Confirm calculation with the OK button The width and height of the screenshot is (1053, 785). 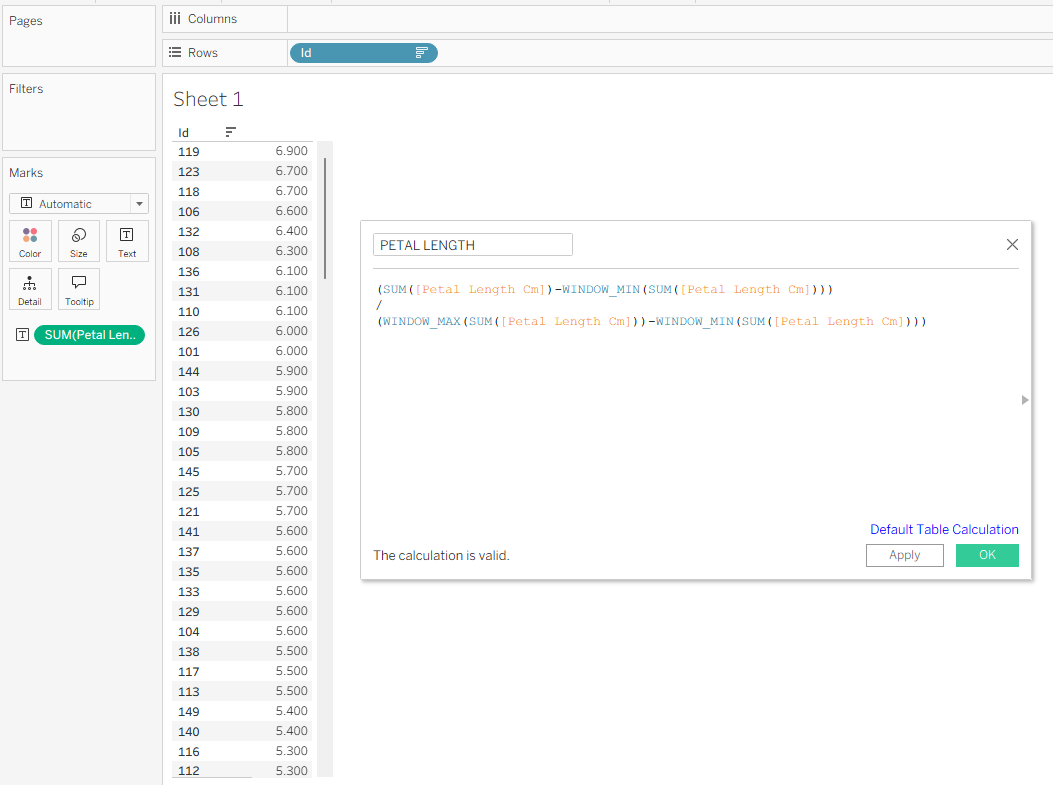pos(987,555)
